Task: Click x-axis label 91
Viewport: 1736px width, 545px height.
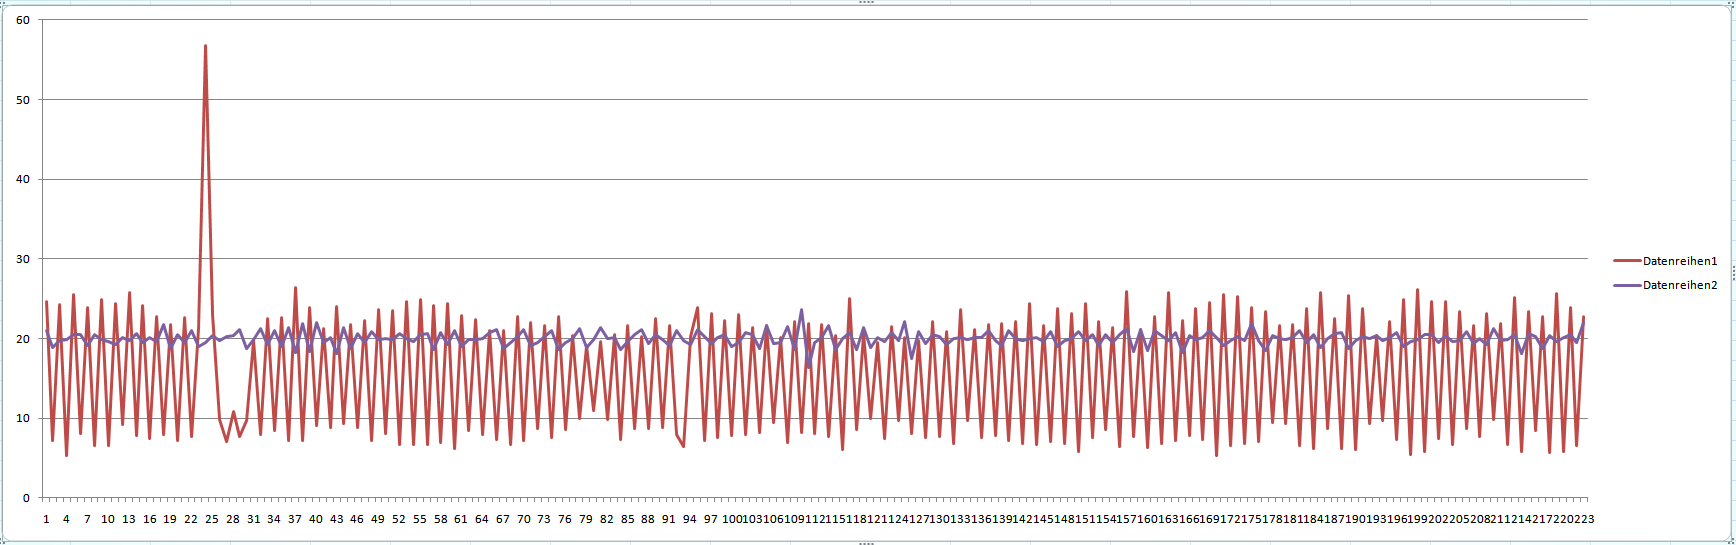Action: (x=669, y=519)
